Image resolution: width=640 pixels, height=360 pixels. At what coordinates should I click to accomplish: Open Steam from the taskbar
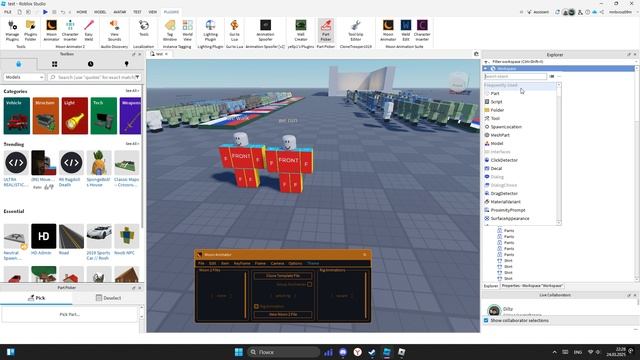point(372,352)
